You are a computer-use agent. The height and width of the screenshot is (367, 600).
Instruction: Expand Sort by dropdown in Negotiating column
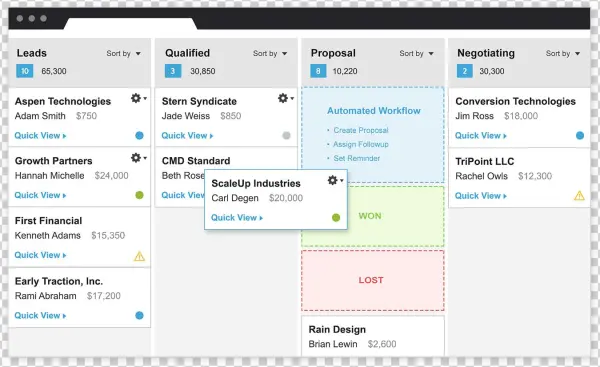tap(563, 54)
